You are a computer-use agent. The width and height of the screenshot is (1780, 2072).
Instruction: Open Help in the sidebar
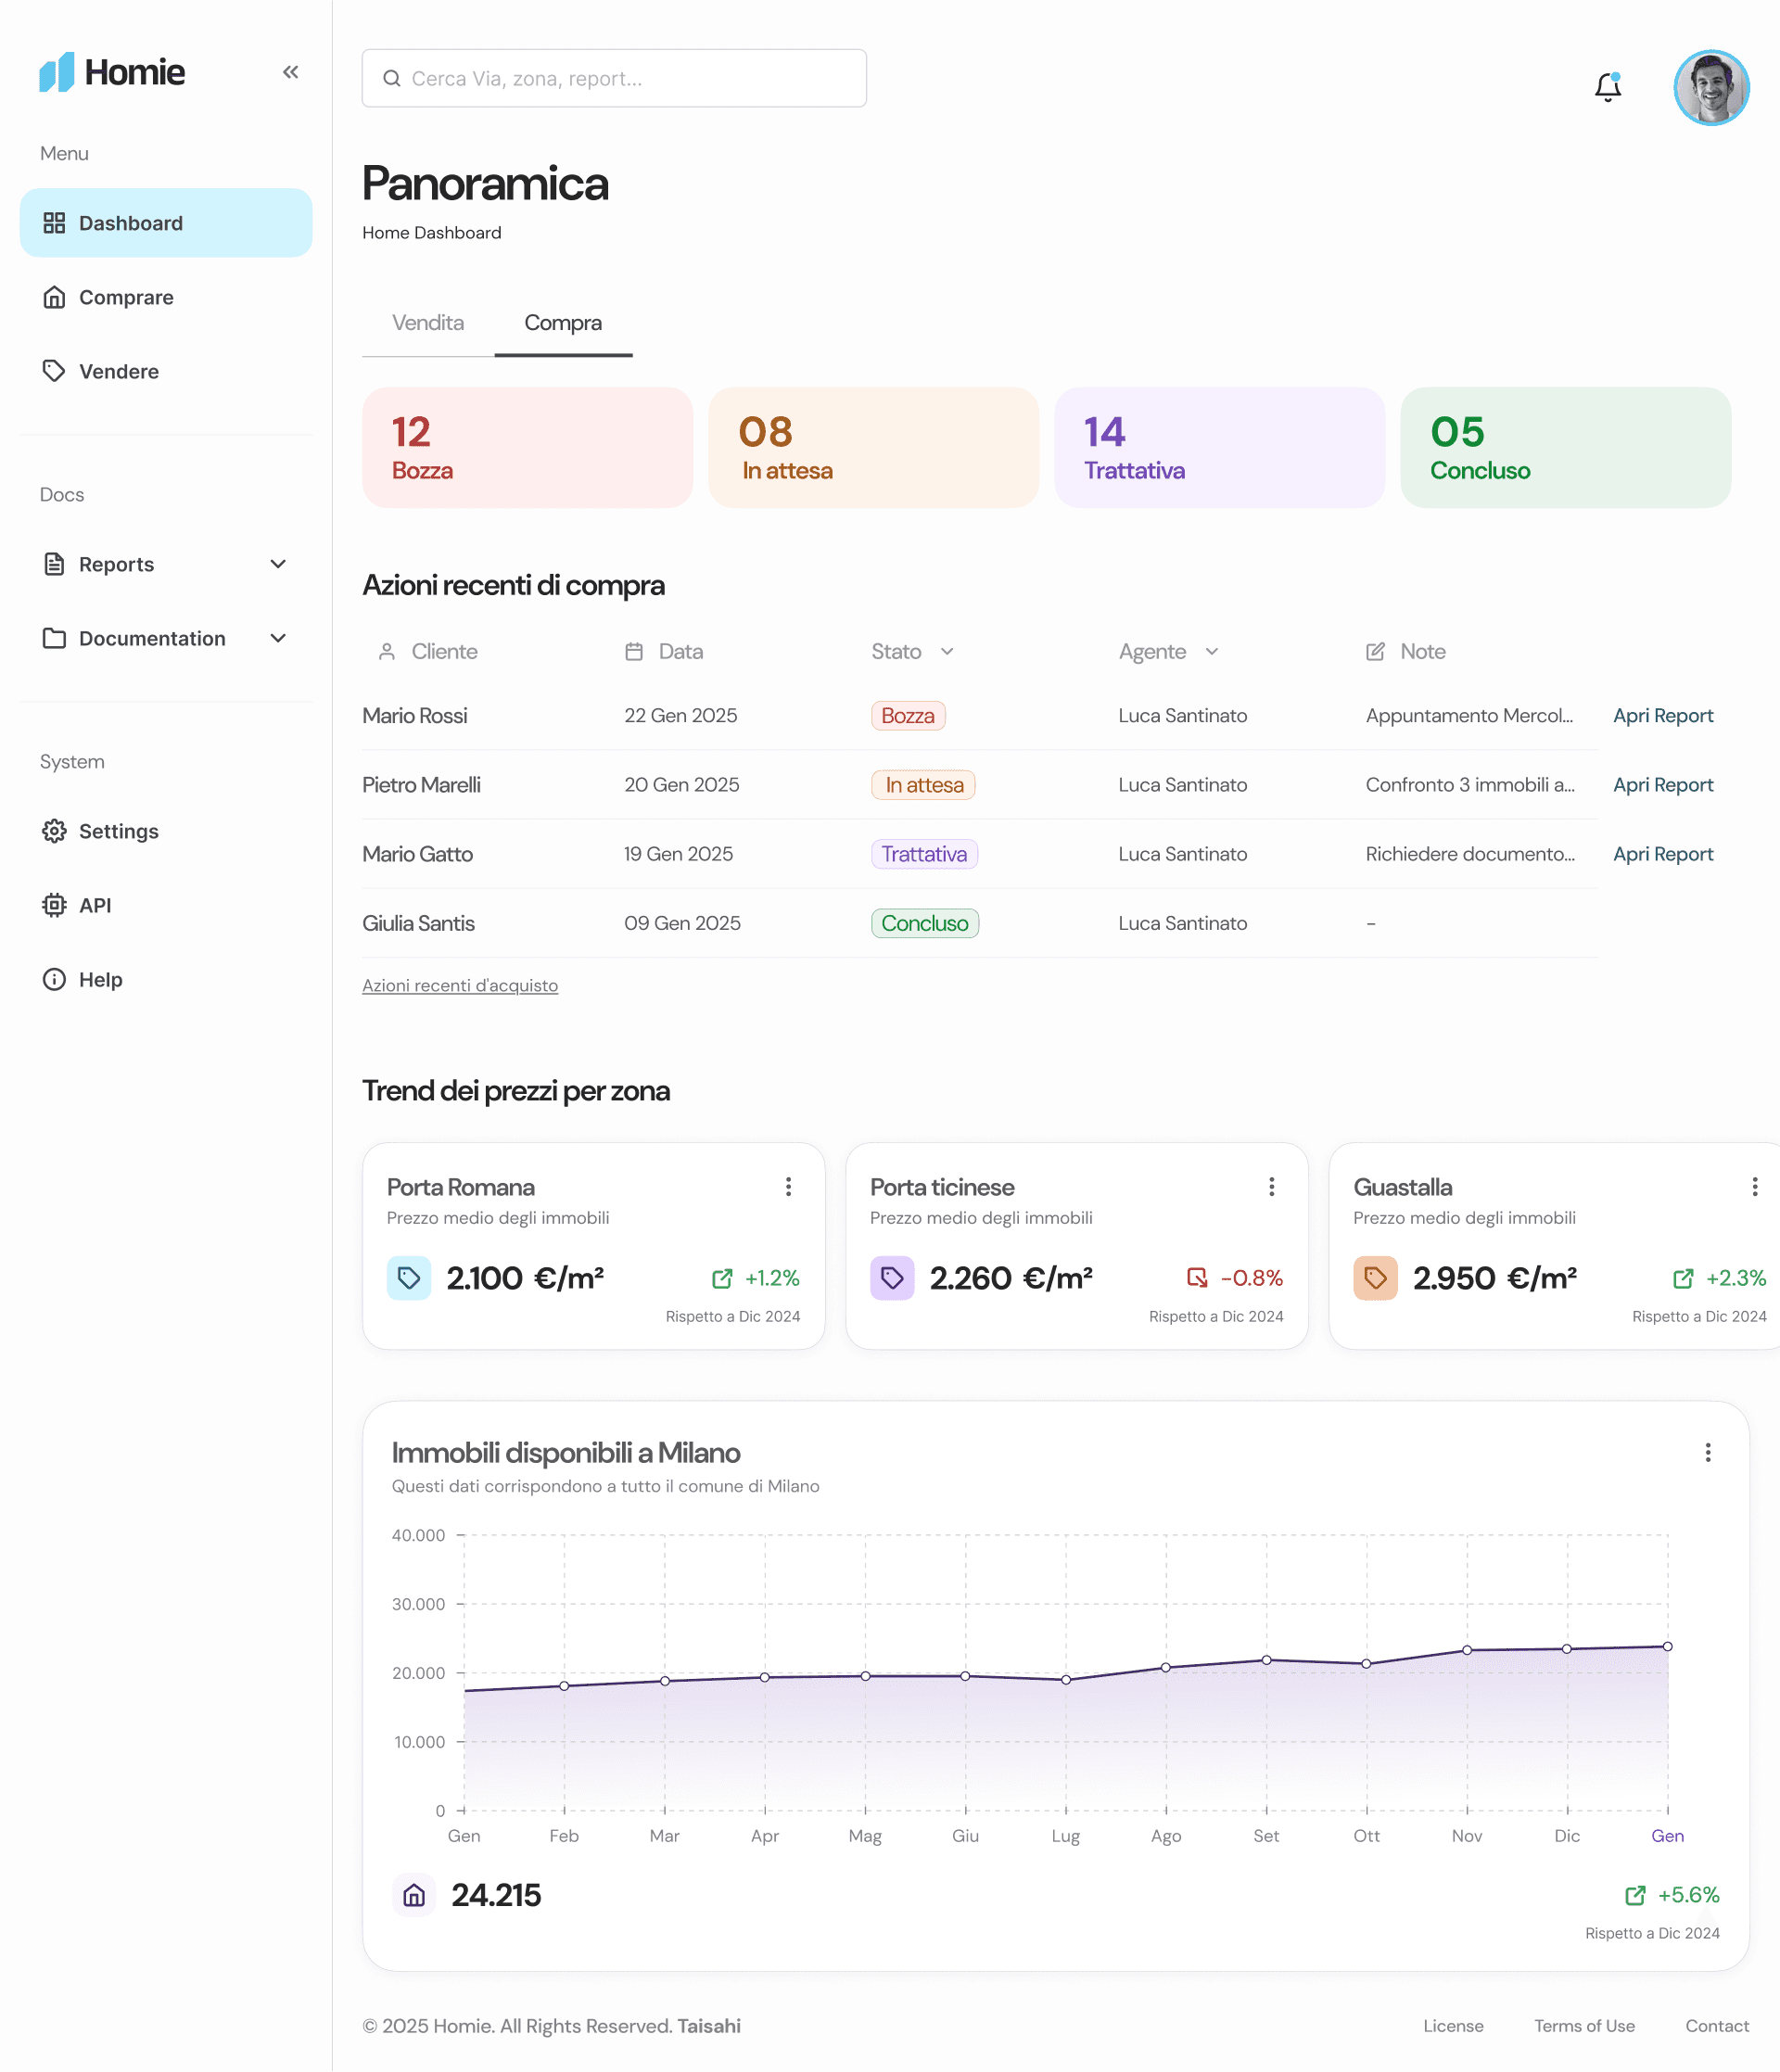click(x=166, y=979)
